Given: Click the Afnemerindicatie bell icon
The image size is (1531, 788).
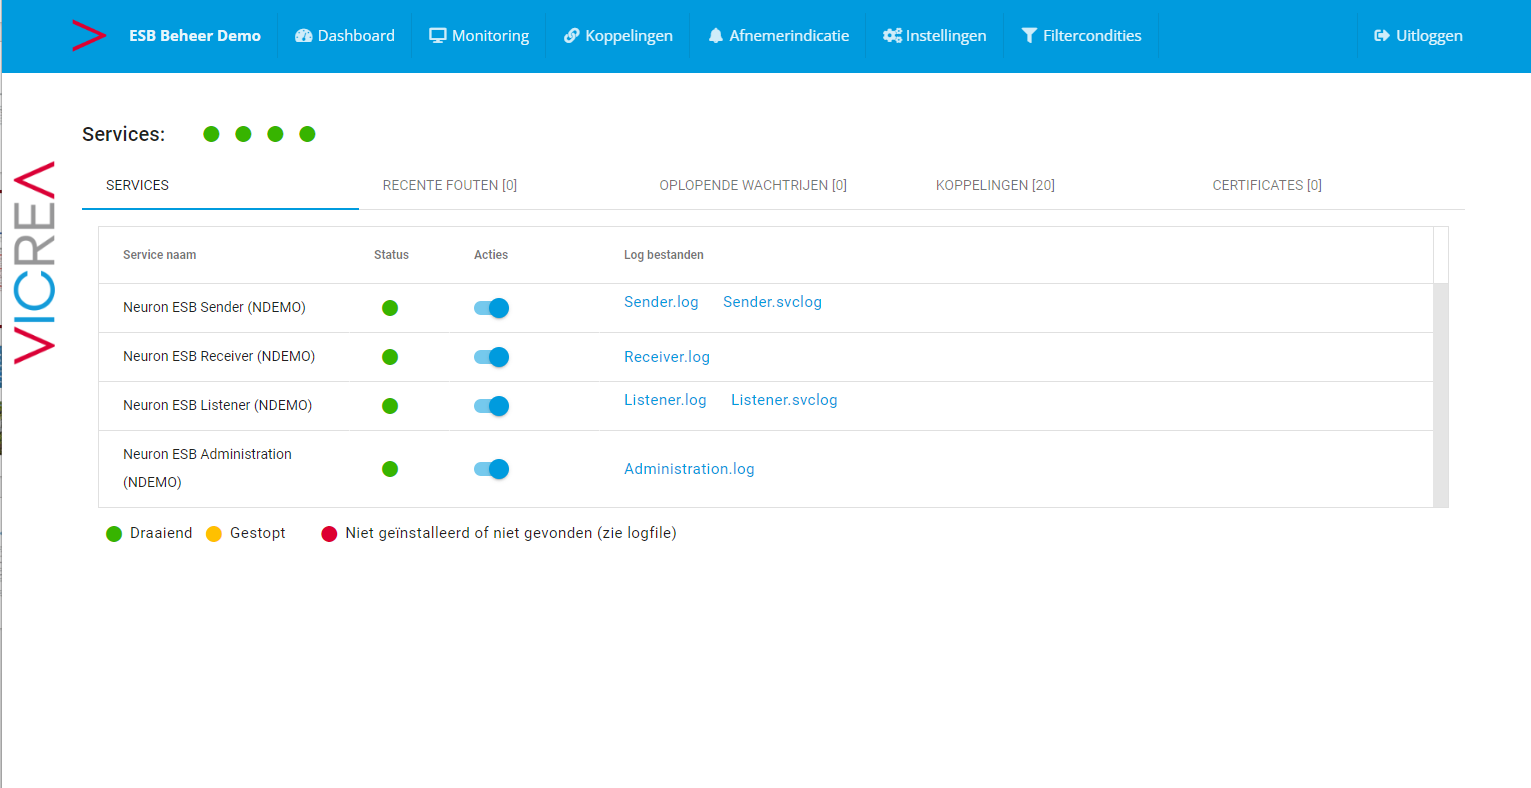Looking at the screenshot, I should click(716, 36).
